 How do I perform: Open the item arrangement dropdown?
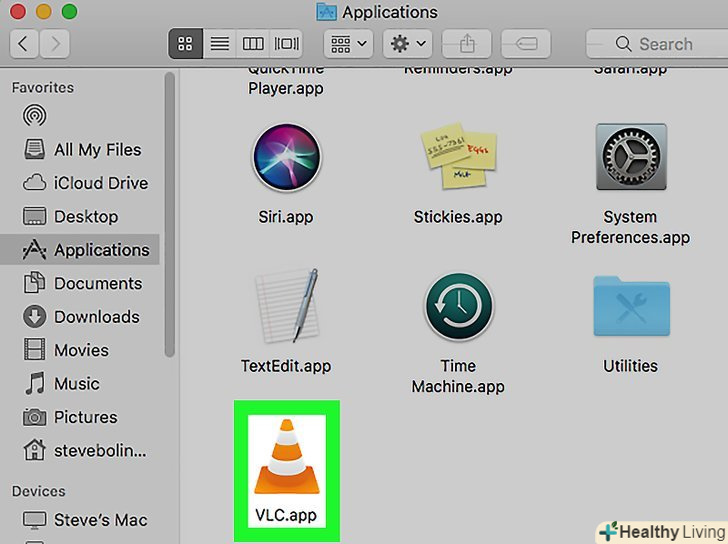tap(348, 44)
